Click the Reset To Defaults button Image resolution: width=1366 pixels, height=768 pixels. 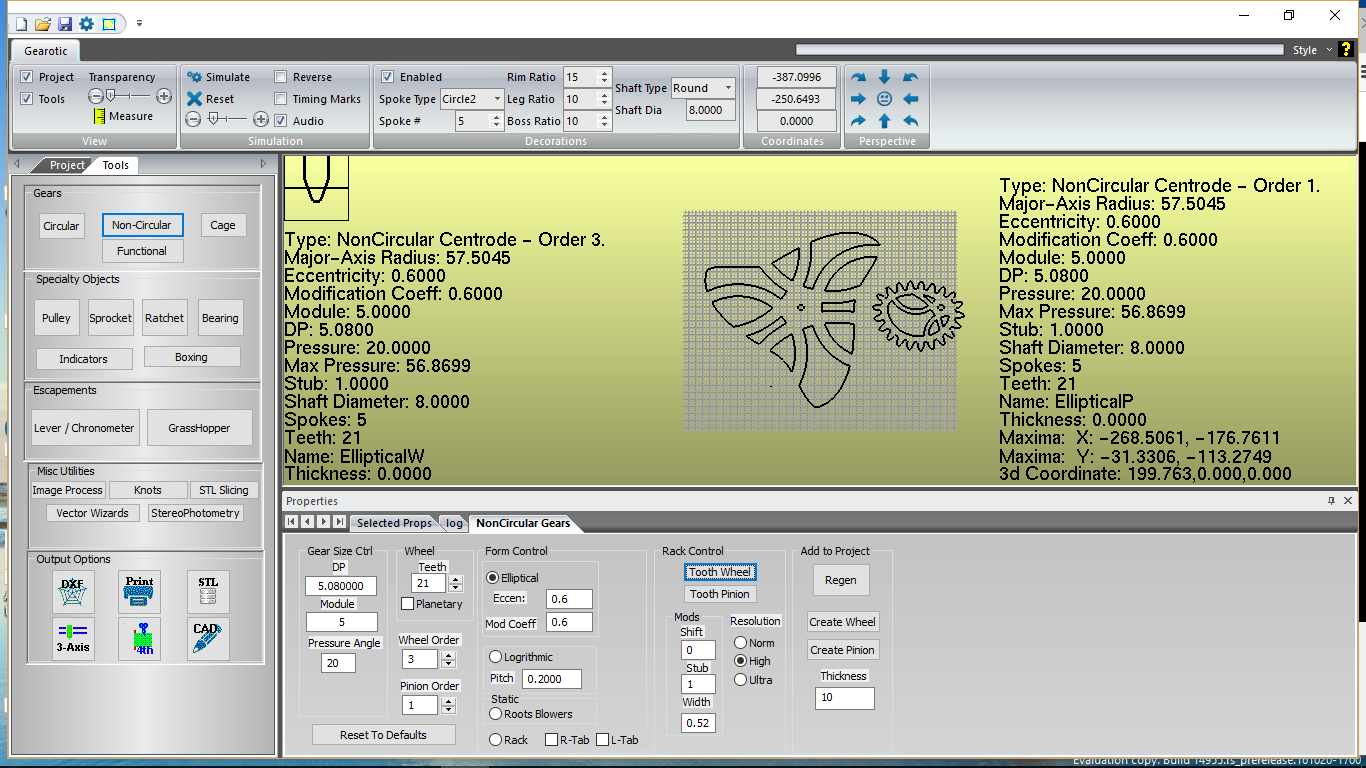pyautogui.click(x=383, y=735)
